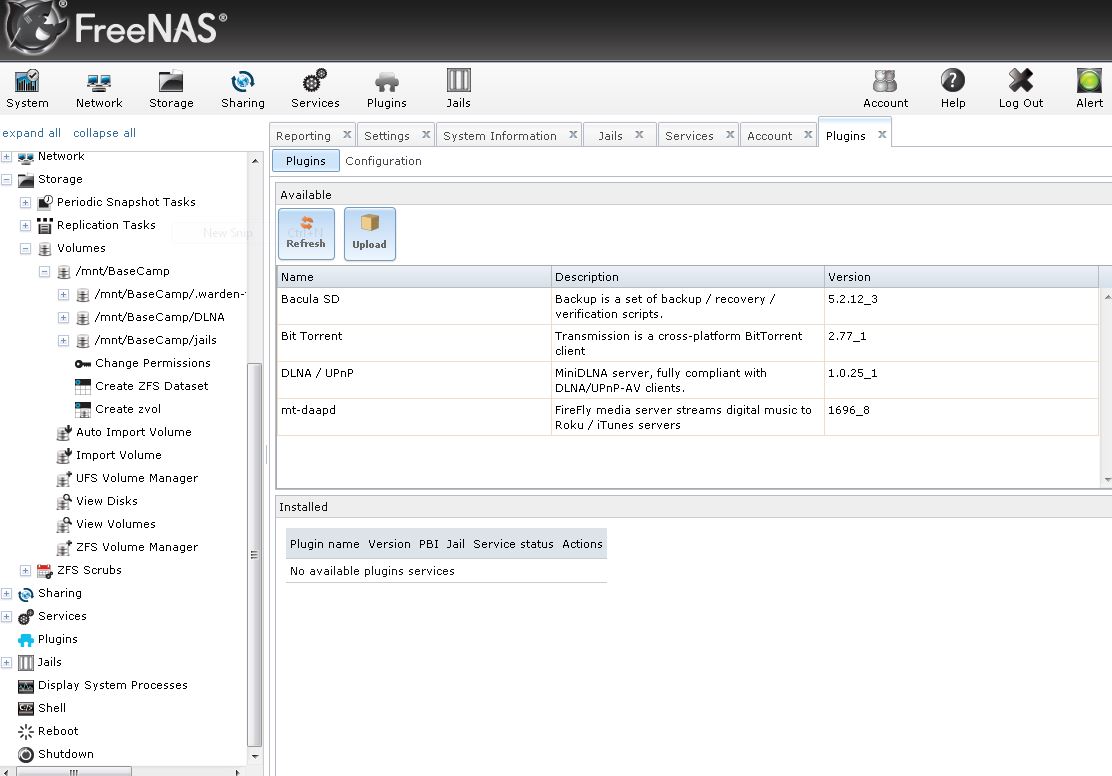This screenshot has height=776, width=1112.
Task: Open Shell in sidebar tree
Action: [x=51, y=708]
